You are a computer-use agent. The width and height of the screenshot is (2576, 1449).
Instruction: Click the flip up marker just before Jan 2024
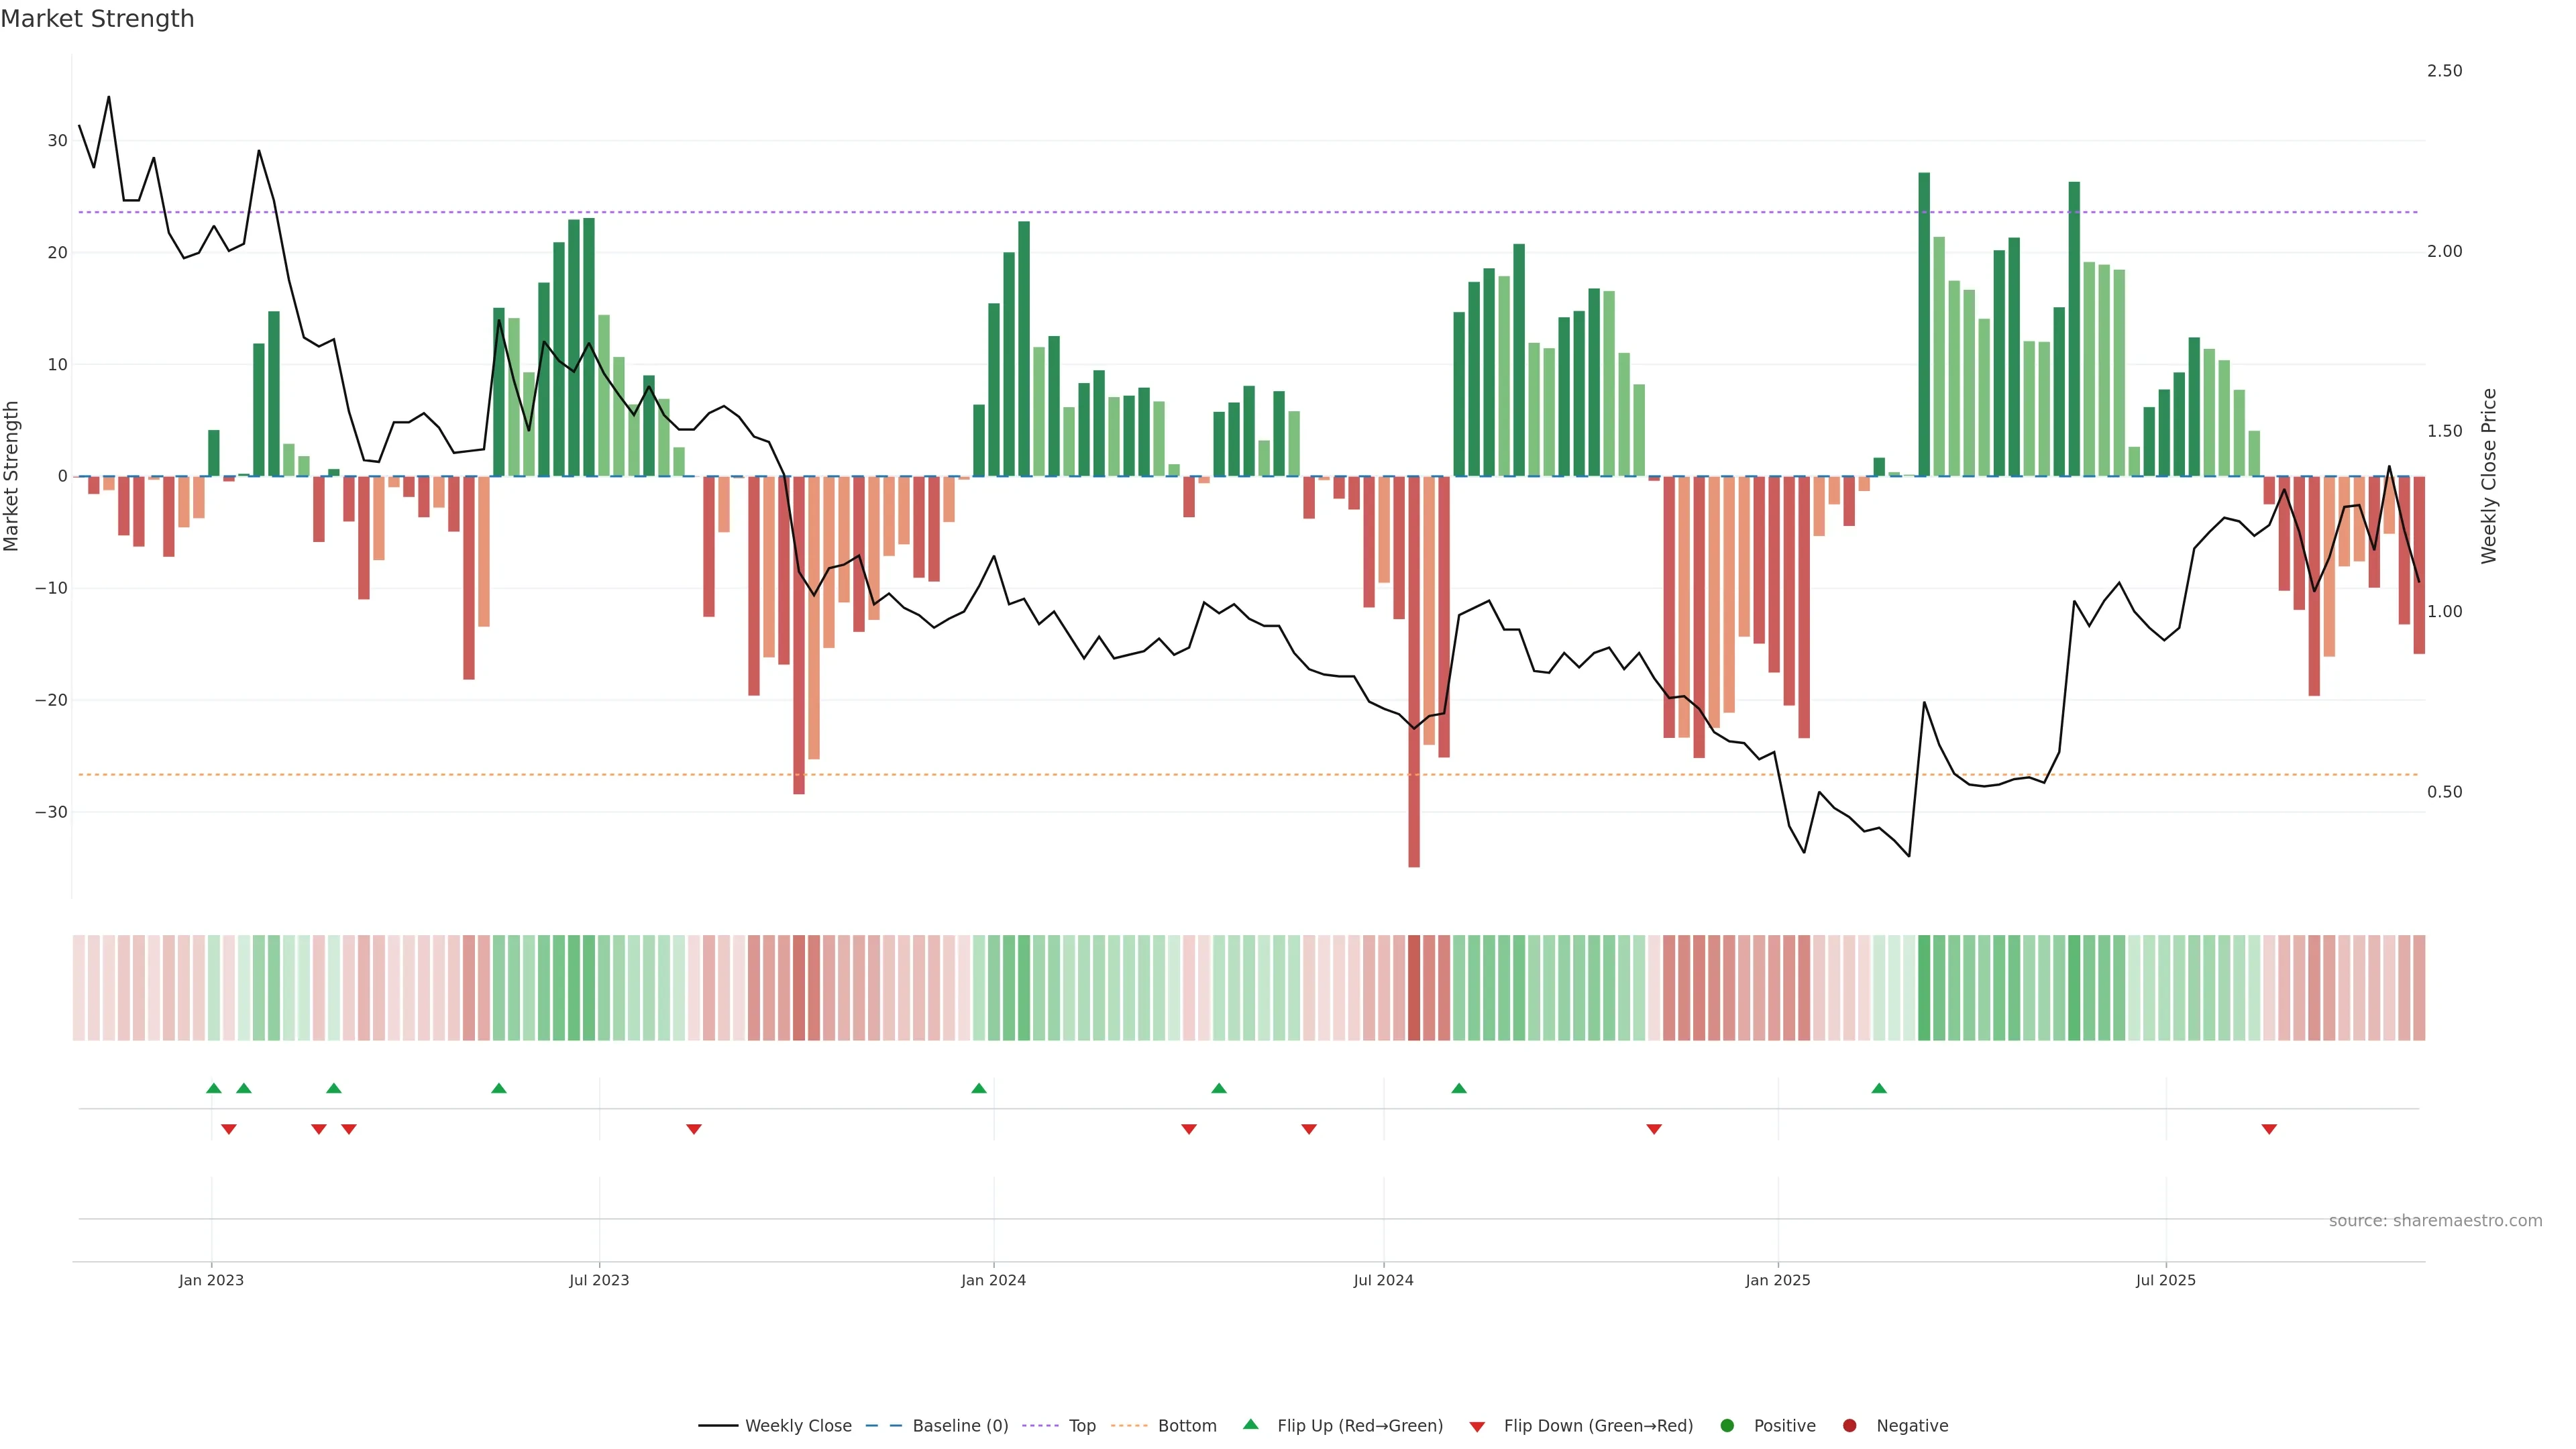point(979,1088)
